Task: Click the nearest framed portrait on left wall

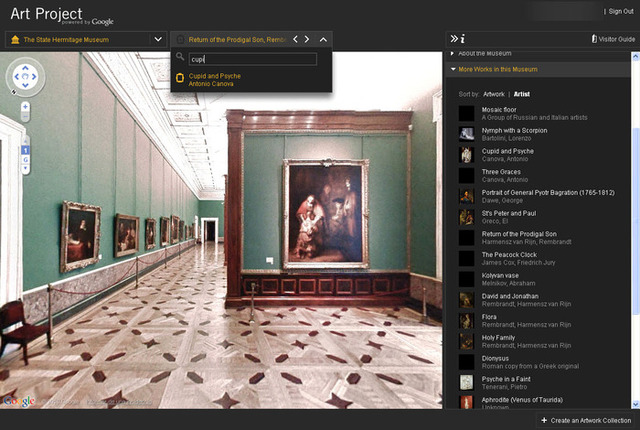Action: 80,237
